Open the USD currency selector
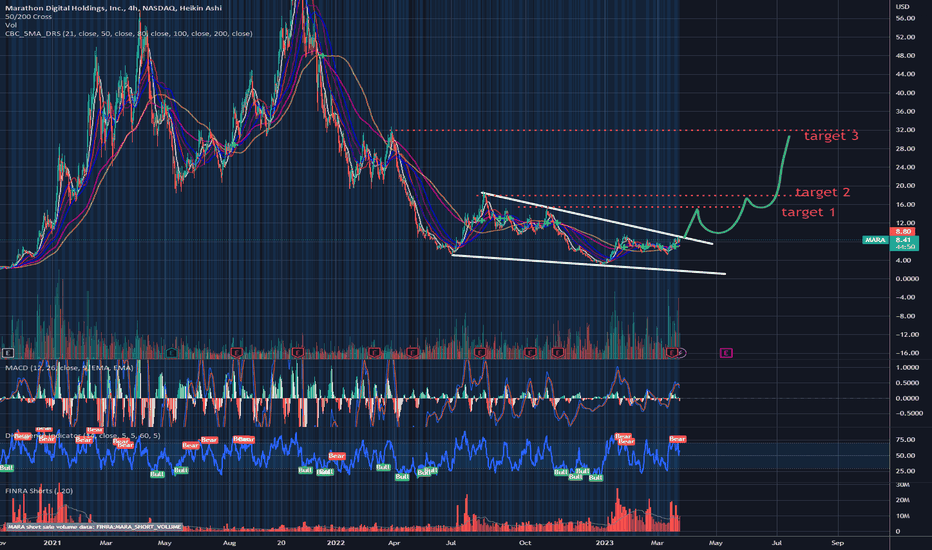Viewport: 932px width, 550px height. point(902,7)
